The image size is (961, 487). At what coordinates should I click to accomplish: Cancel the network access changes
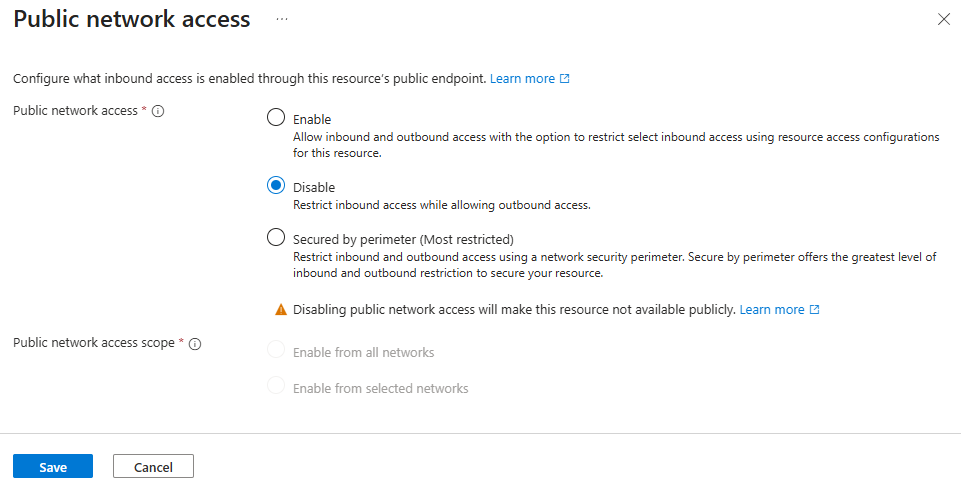[153, 466]
